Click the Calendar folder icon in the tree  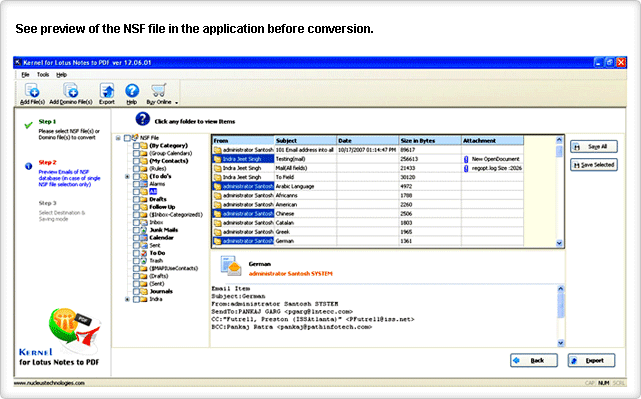pyautogui.click(x=143, y=238)
